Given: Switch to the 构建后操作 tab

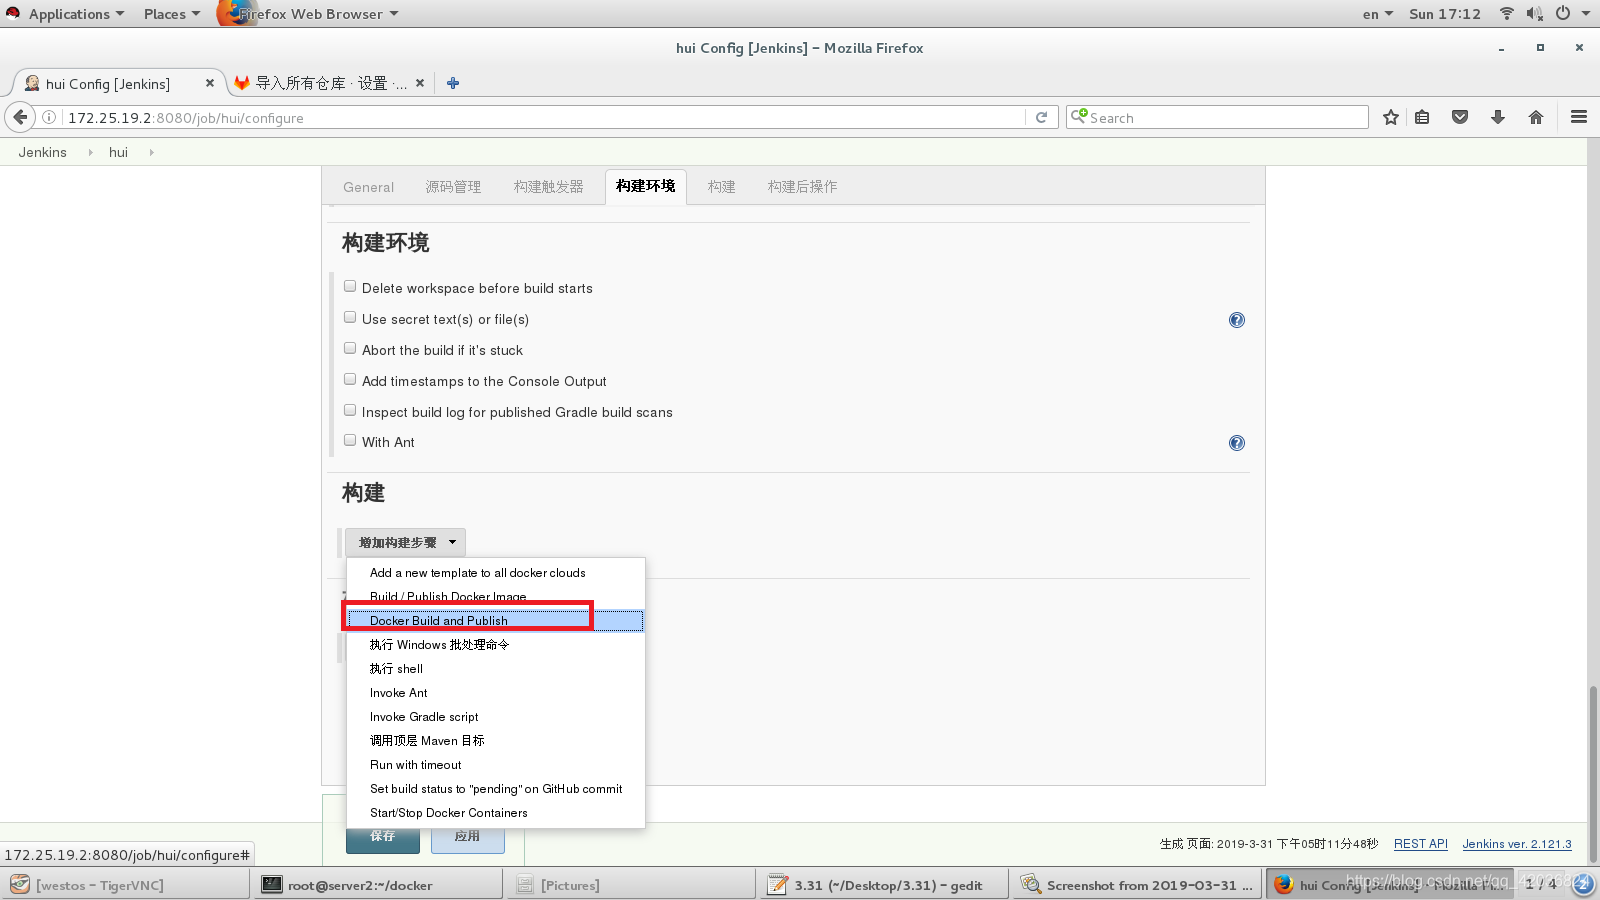Looking at the screenshot, I should pos(802,187).
